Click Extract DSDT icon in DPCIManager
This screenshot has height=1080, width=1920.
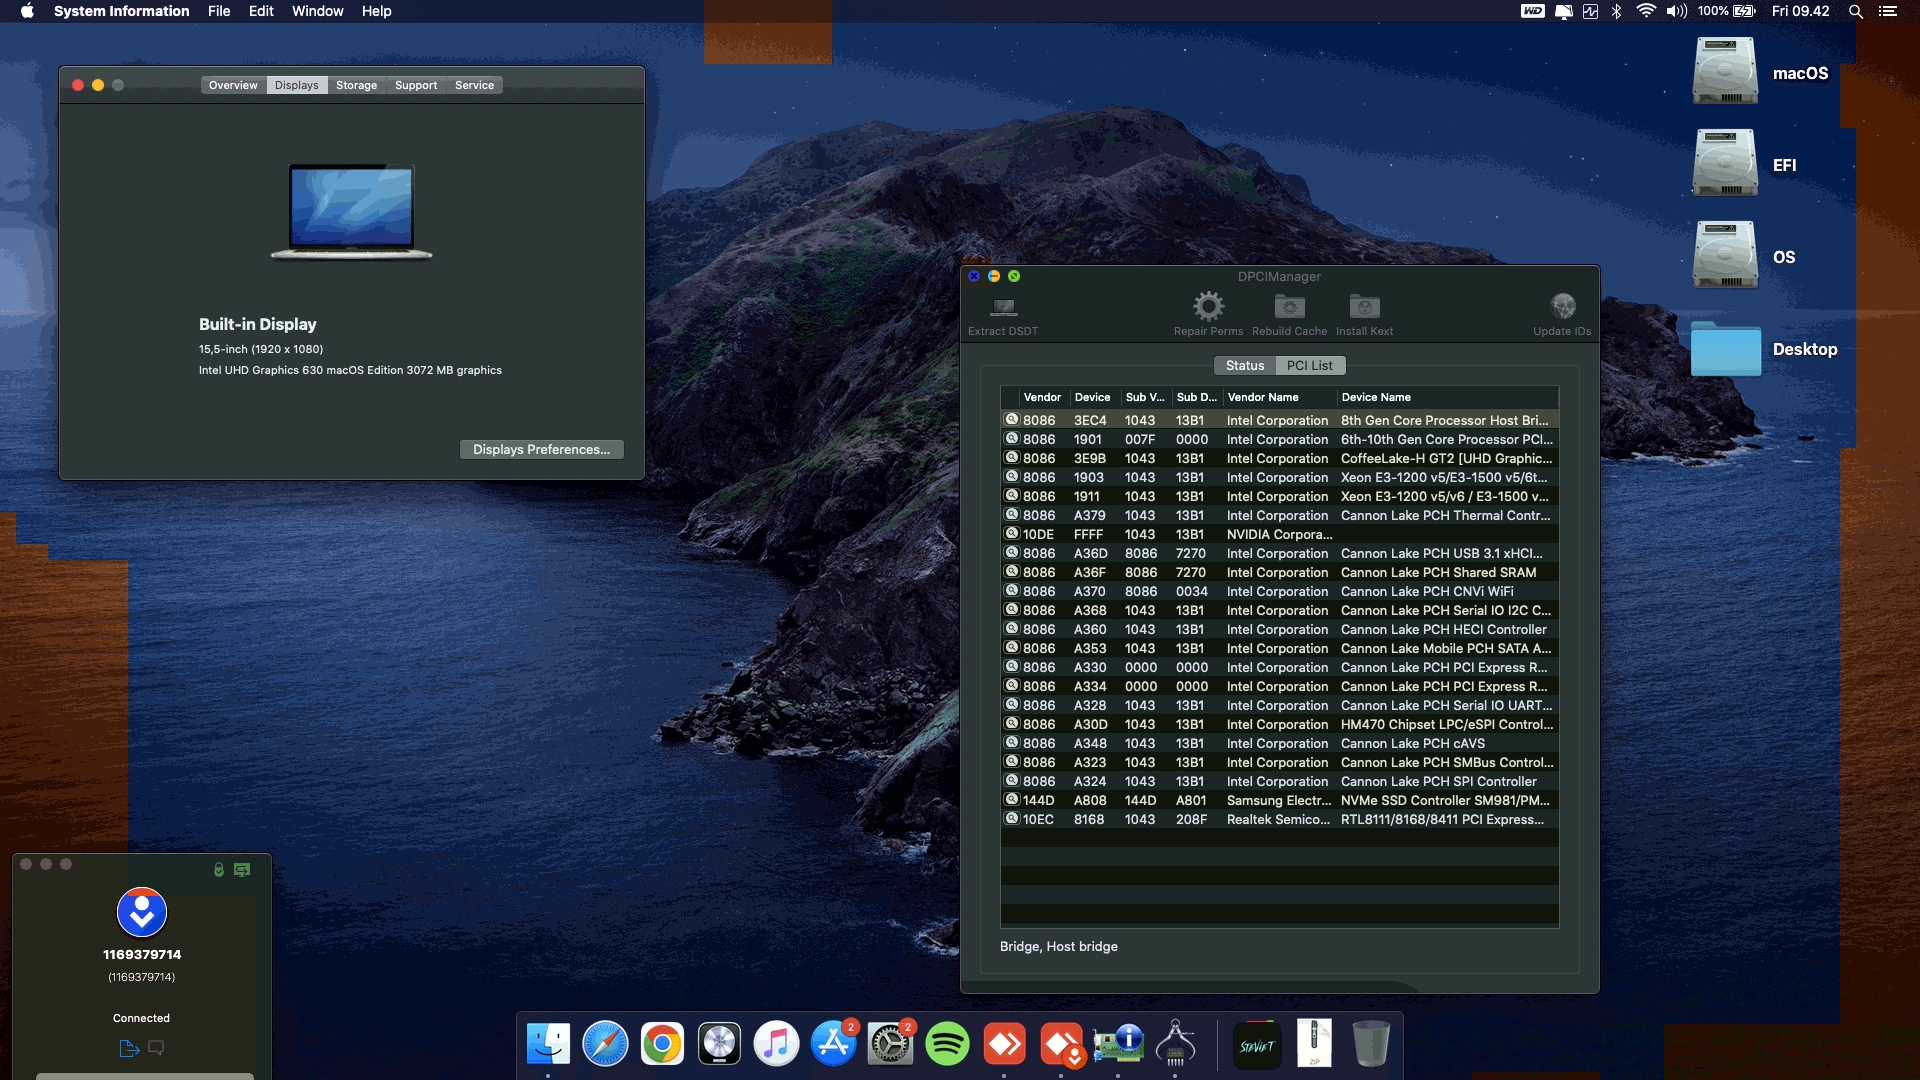click(1003, 307)
